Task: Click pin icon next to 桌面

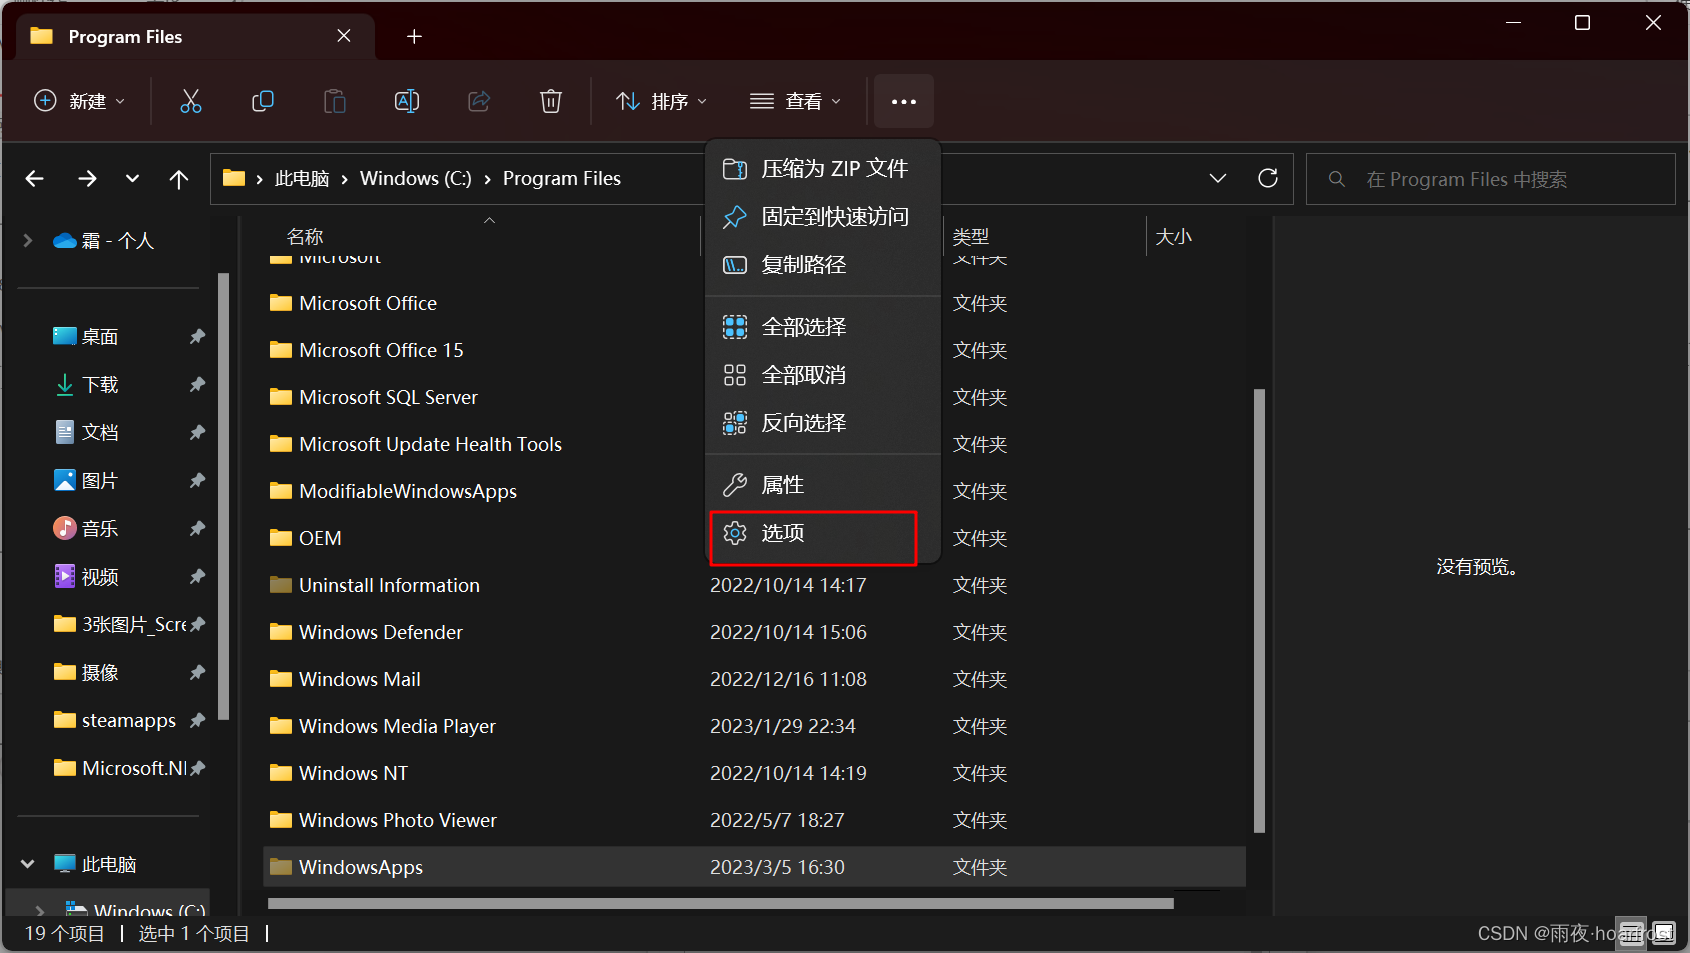Action: 197,337
